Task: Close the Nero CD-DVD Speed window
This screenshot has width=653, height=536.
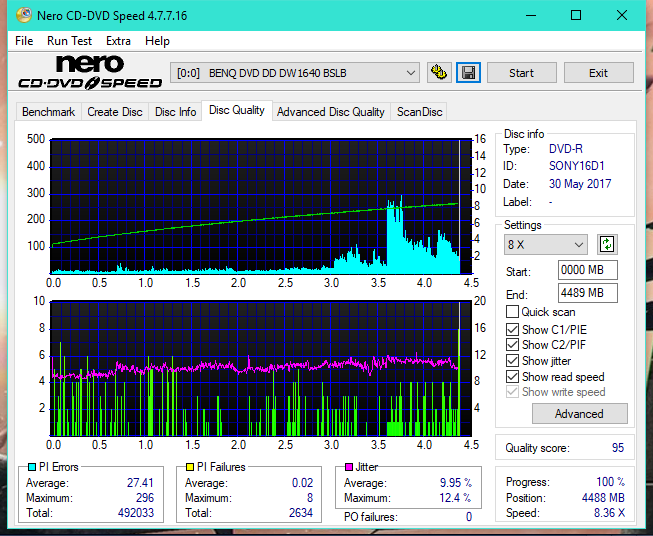Action: (x=622, y=15)
